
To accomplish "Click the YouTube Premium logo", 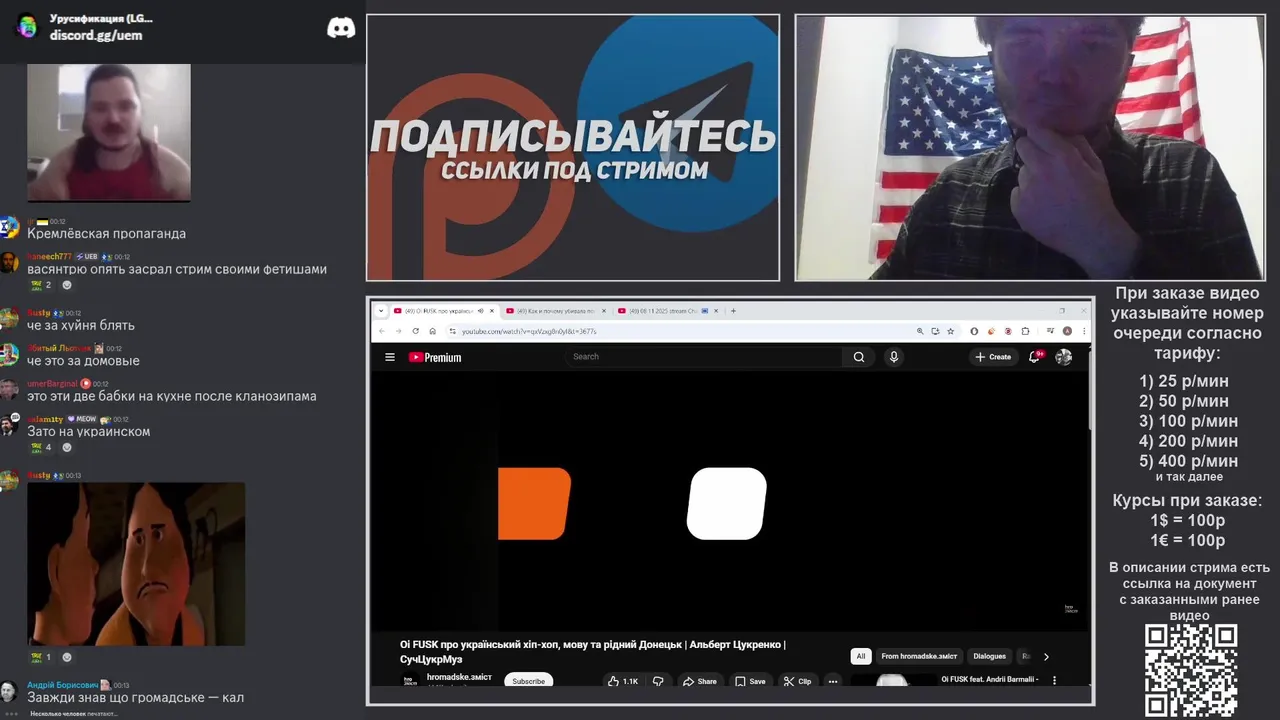I will click(x=435, y=357).
